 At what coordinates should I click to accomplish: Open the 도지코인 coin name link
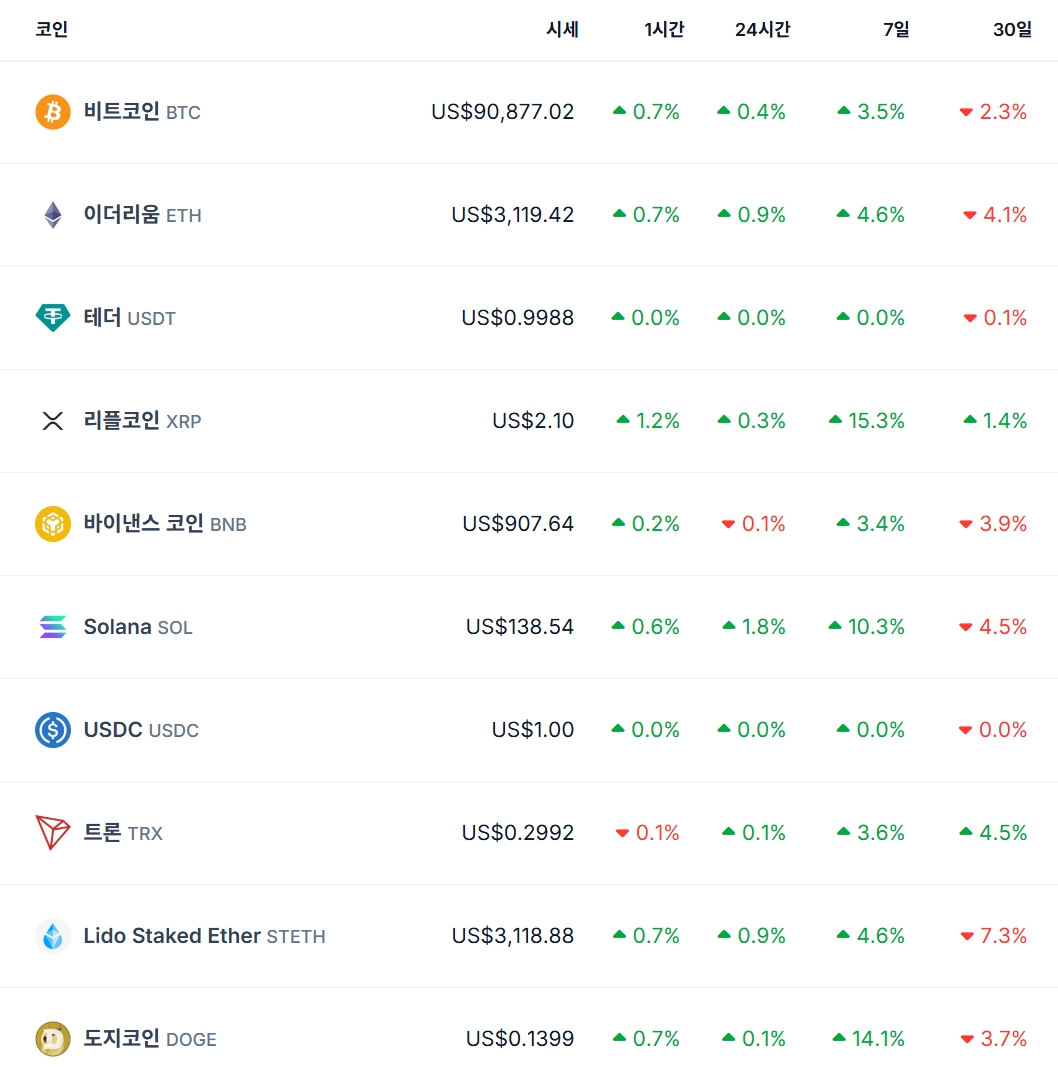pos(122,1039)
